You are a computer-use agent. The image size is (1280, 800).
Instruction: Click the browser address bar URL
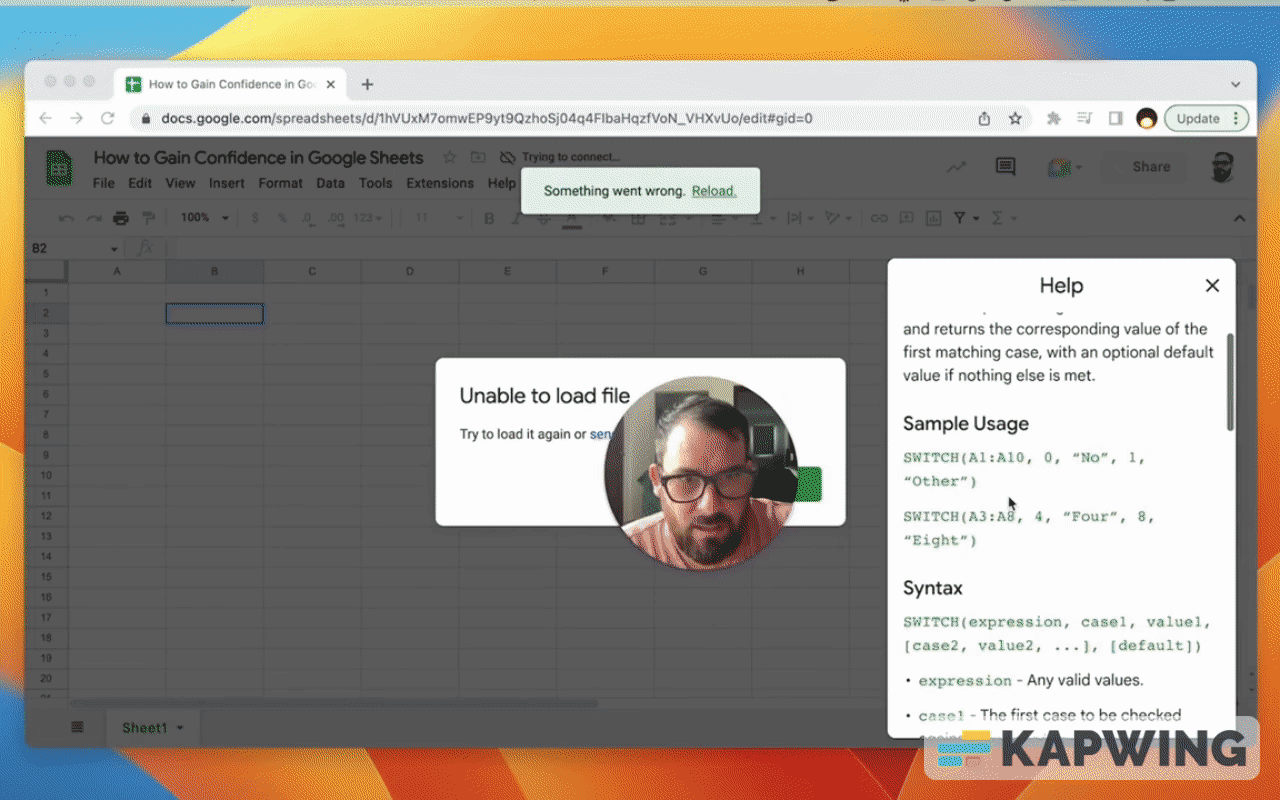pyautogui.click(x=487, y=118)
